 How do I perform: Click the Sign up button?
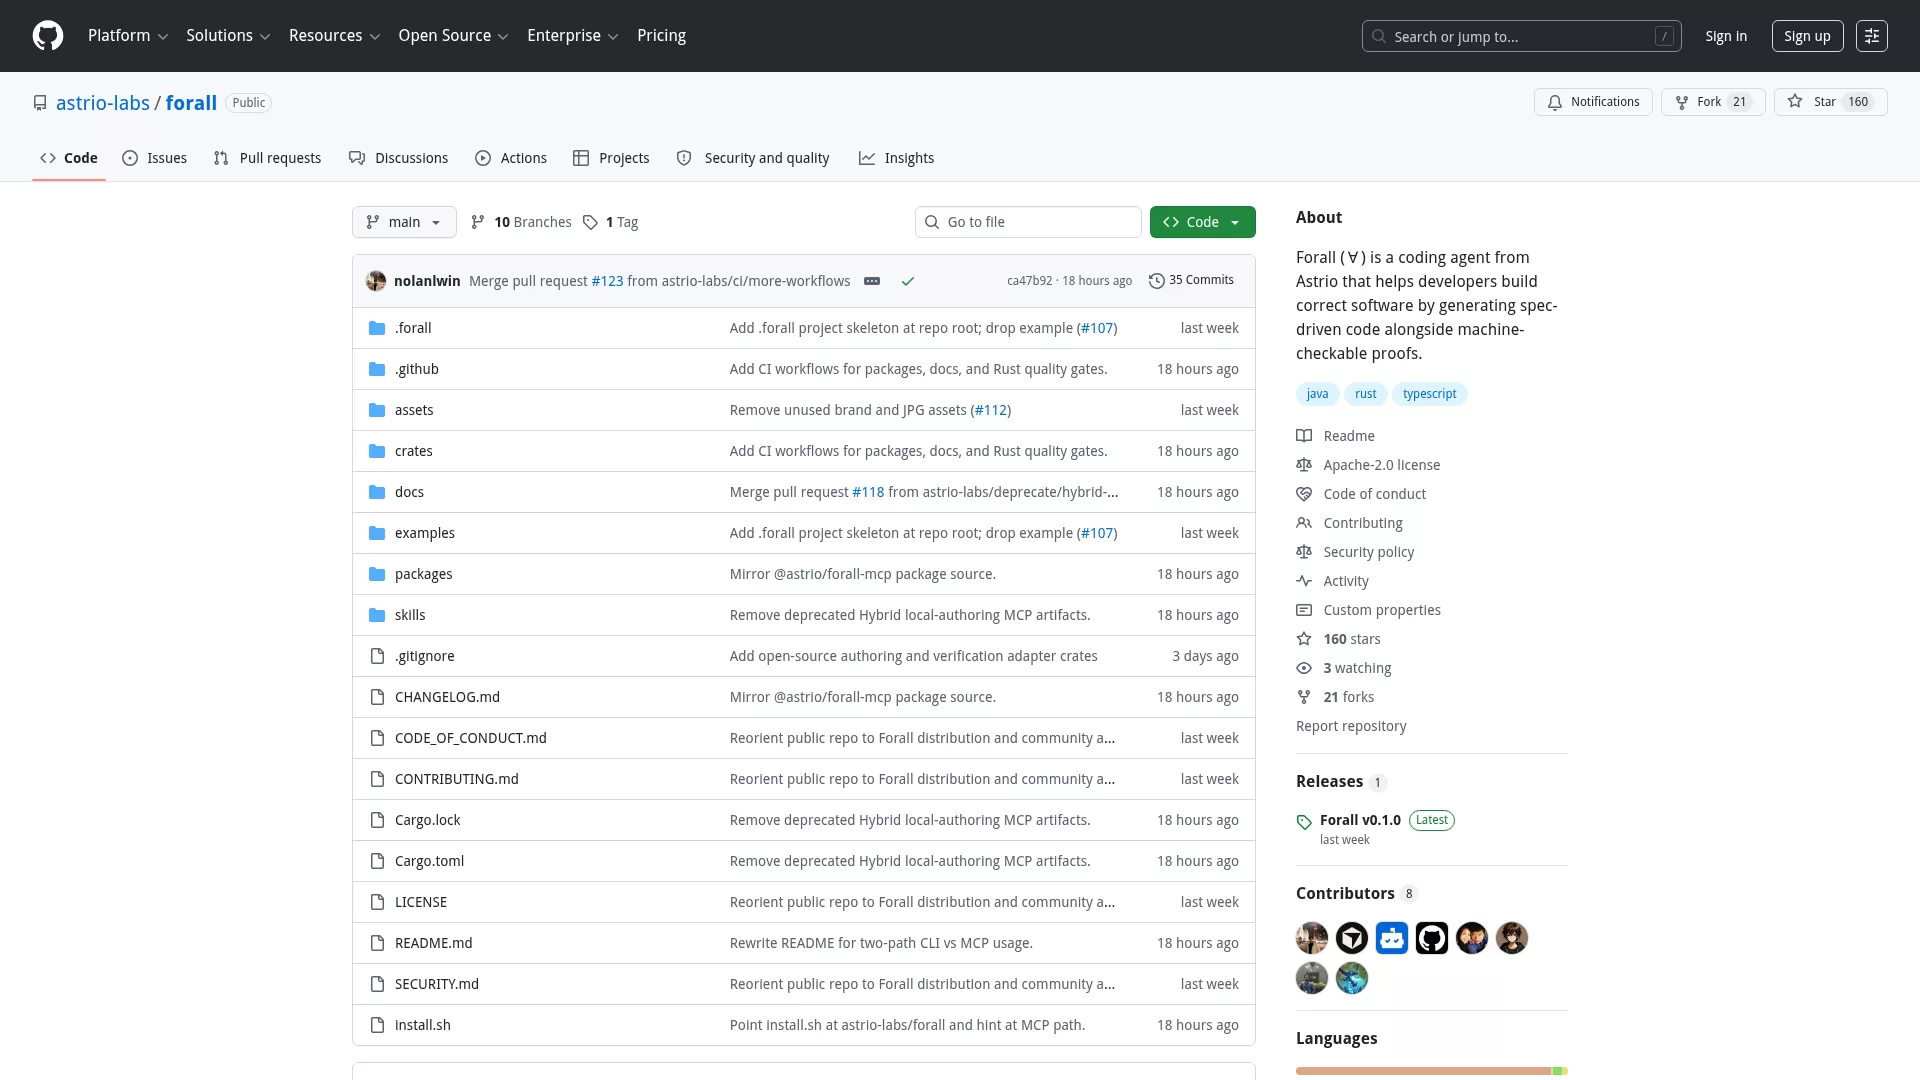tap(1808, 36)
